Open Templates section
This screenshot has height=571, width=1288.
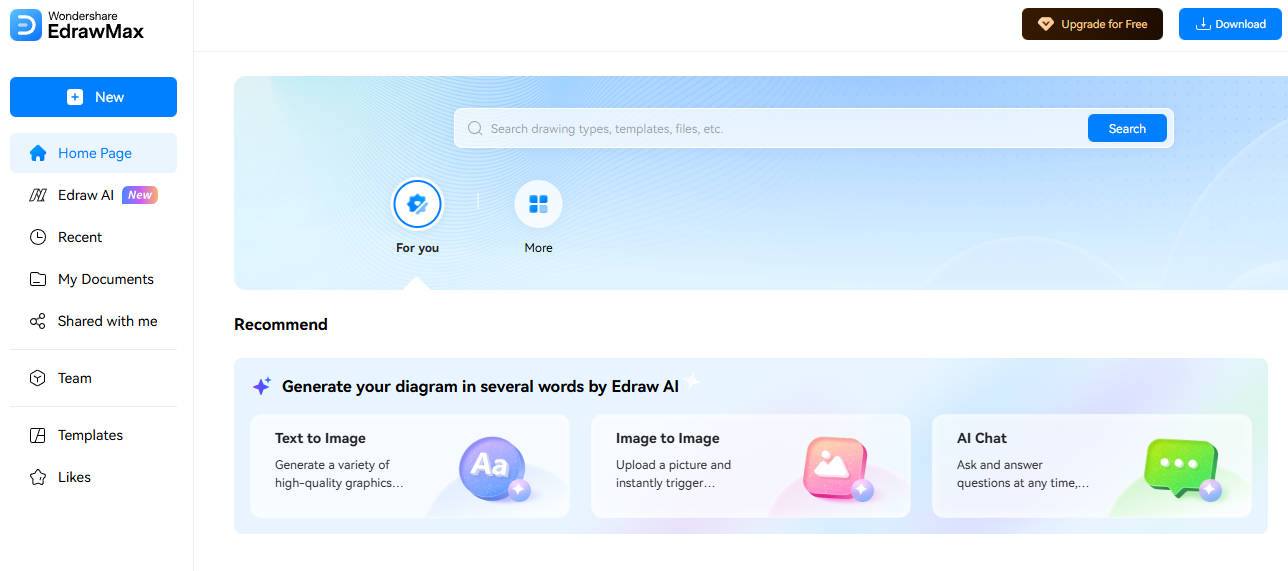[93, 435]
